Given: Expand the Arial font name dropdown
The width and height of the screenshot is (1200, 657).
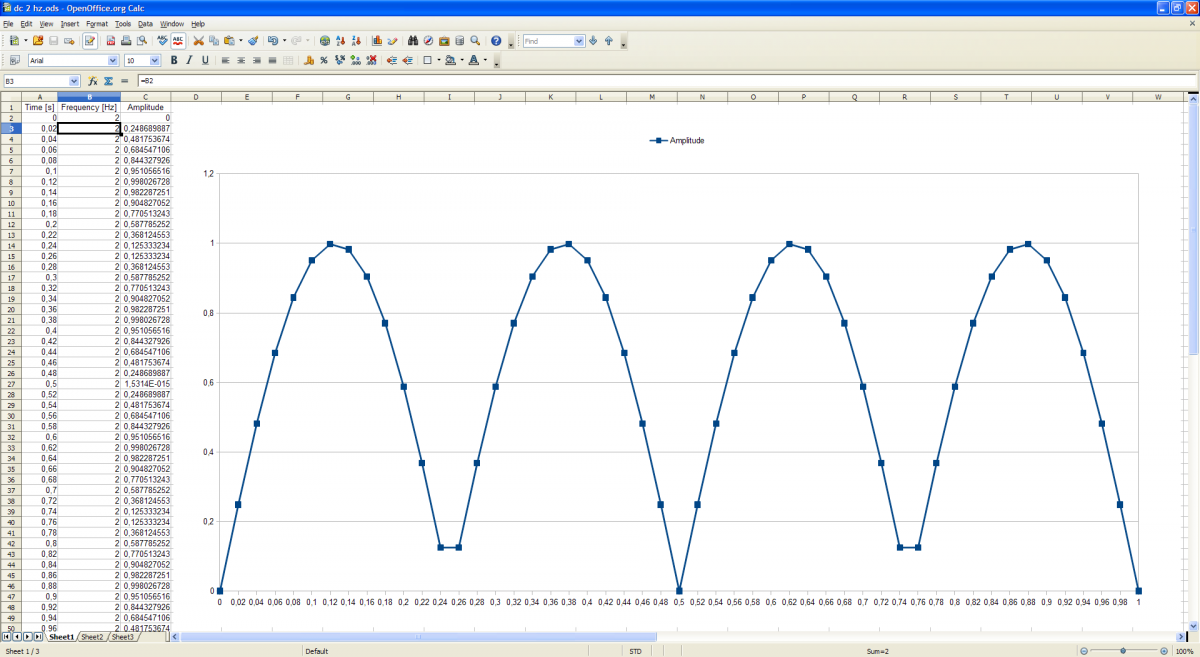Looking at the screenshot, I should [x=113, y=60].
